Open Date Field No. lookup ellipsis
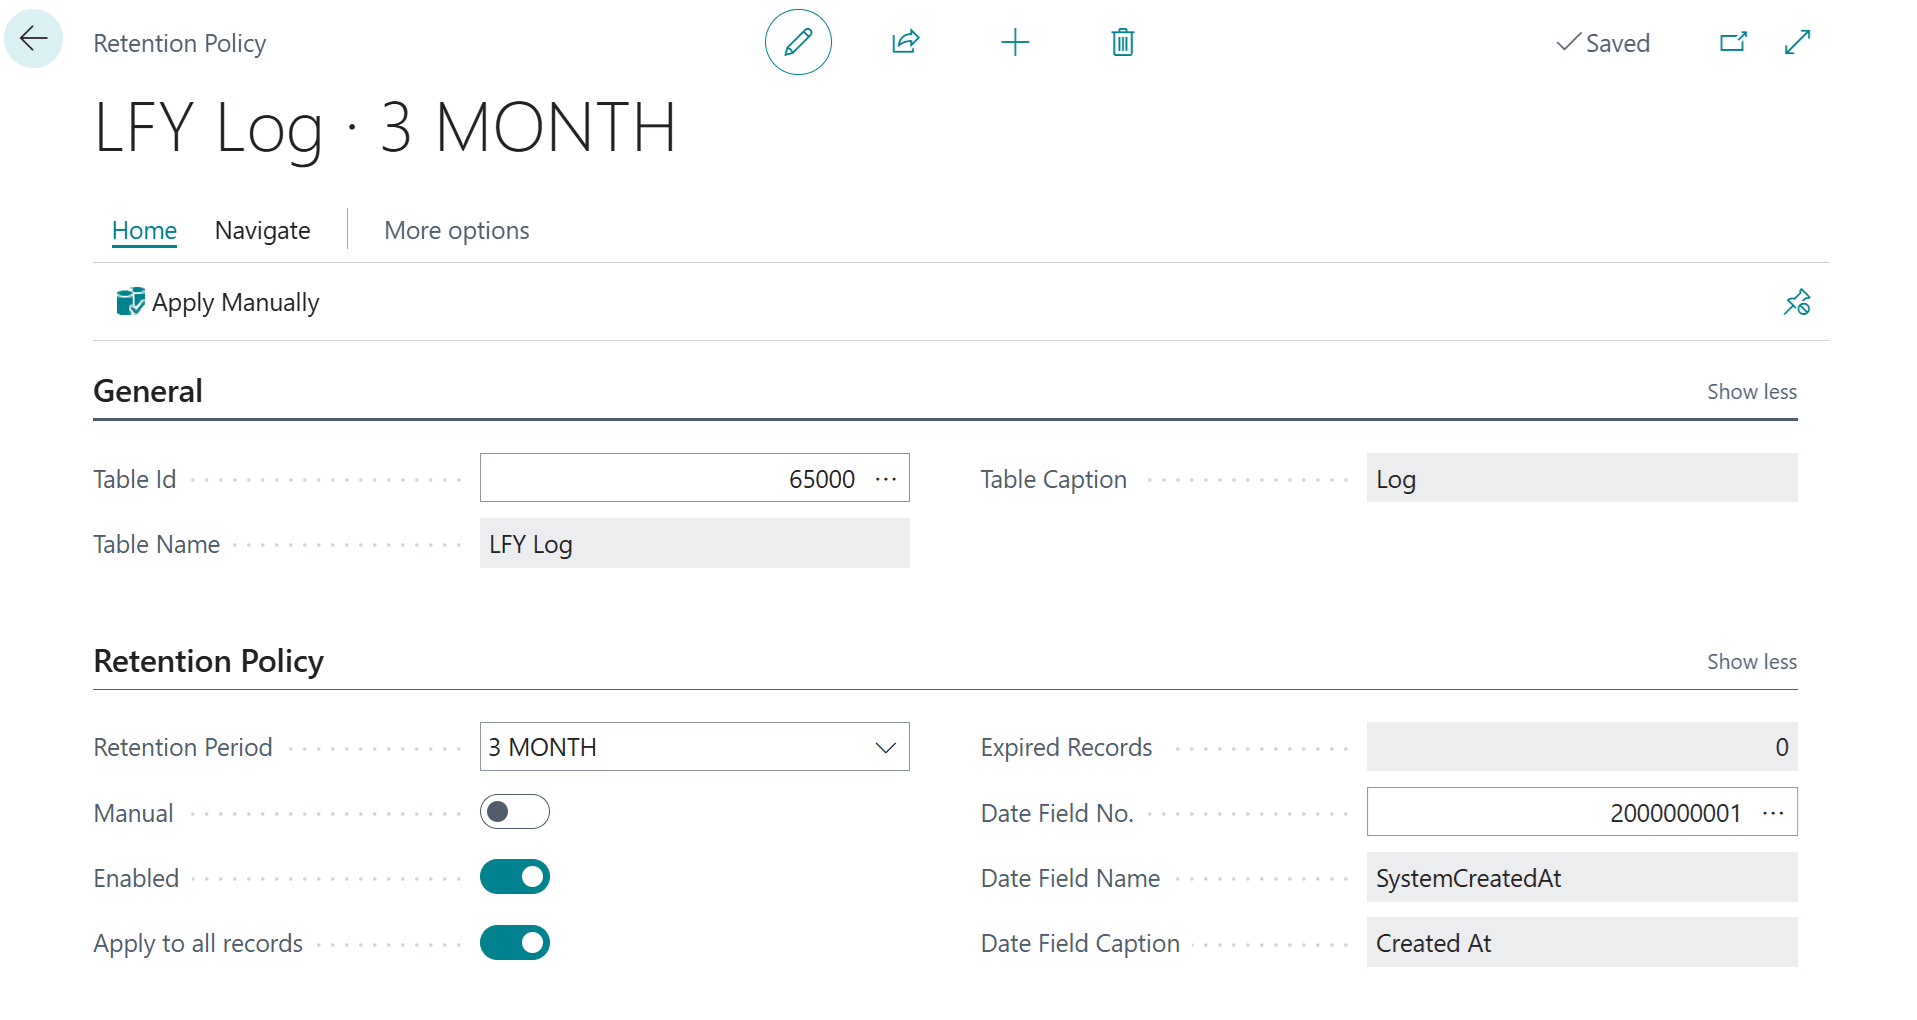 1773,813
